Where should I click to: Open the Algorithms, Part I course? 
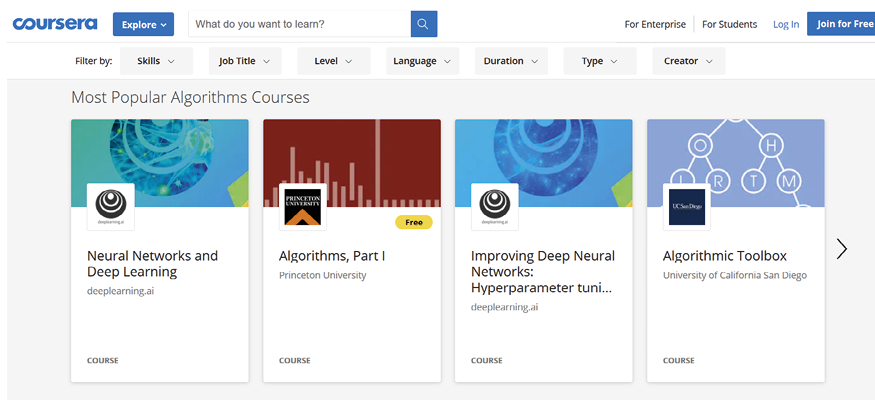point(332,256)
